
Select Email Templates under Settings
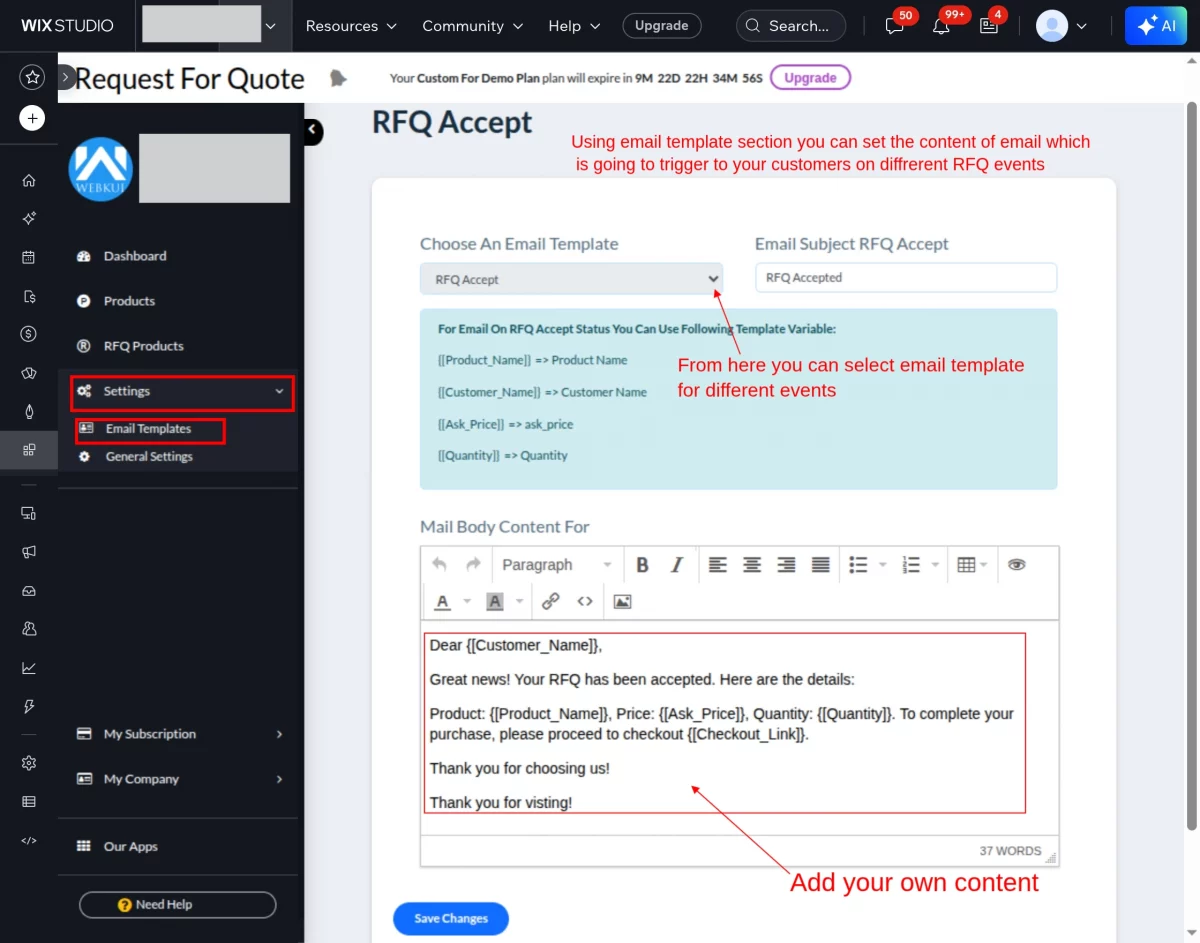click(148, 429)
